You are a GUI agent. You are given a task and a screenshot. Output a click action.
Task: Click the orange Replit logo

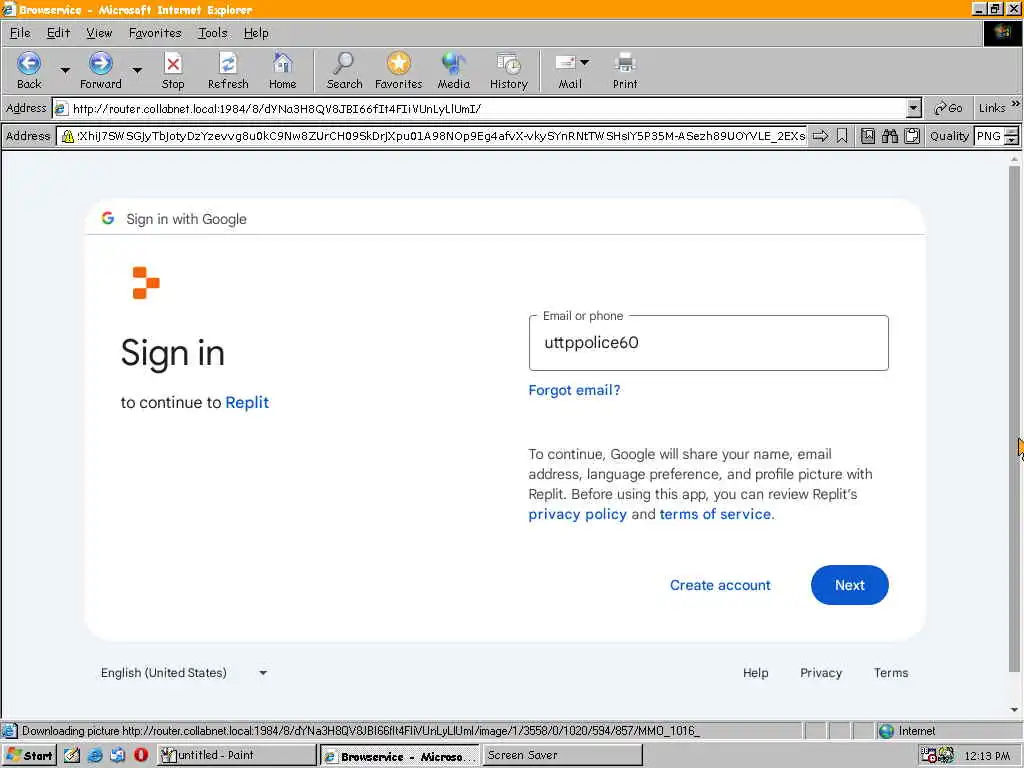(x=146, y=283)
